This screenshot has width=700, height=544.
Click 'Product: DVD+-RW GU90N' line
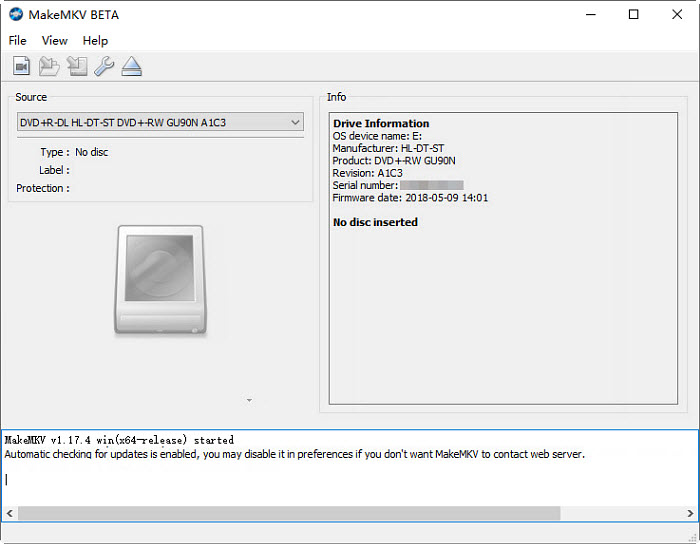coord(394,161)
